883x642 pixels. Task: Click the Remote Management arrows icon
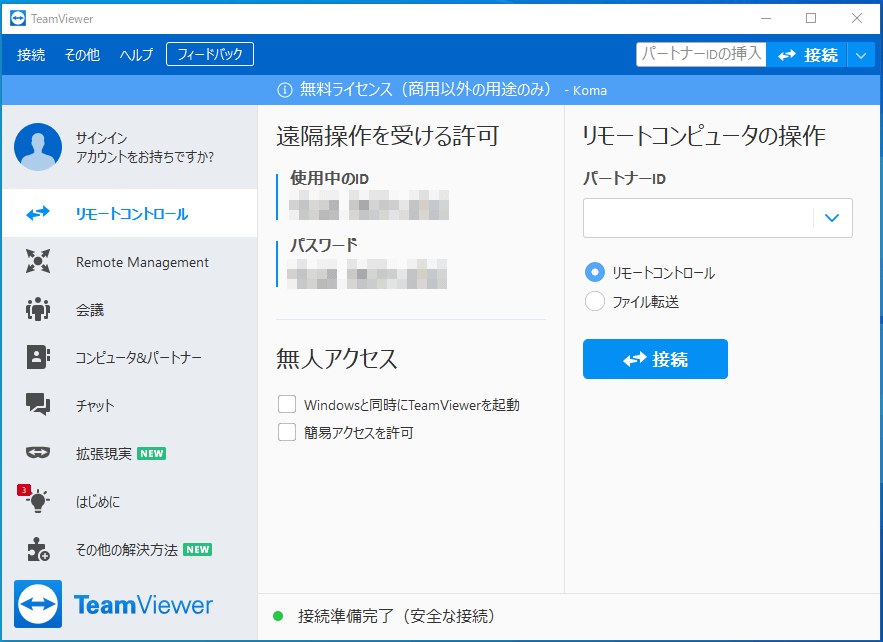click(38, 261)
